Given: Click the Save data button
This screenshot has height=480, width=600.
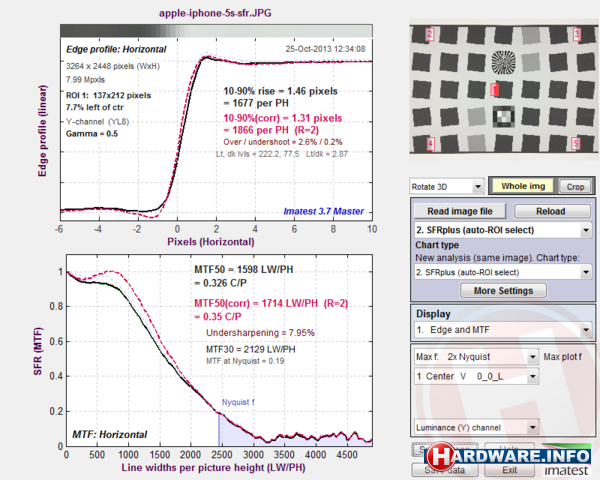Looking at the screenshot, I should pos(445,470).
